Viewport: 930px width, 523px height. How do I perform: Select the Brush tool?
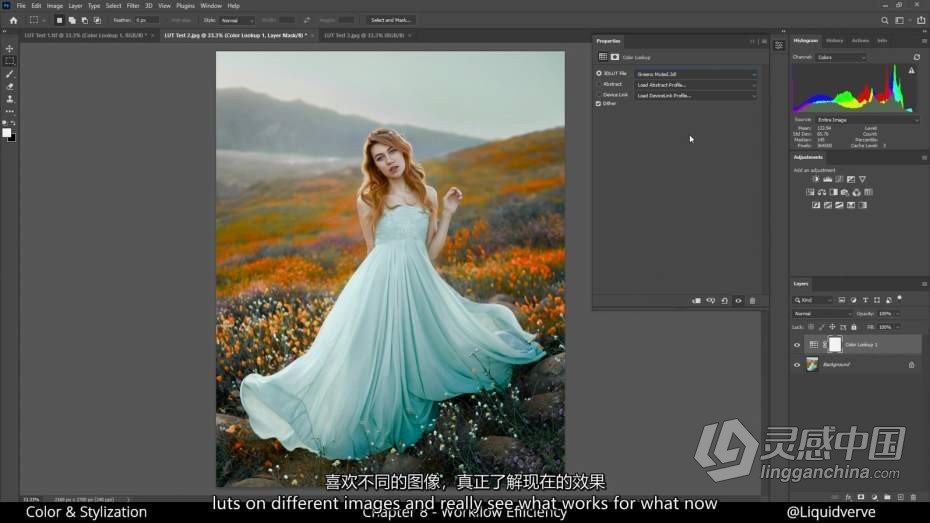(x=9, y=74)
